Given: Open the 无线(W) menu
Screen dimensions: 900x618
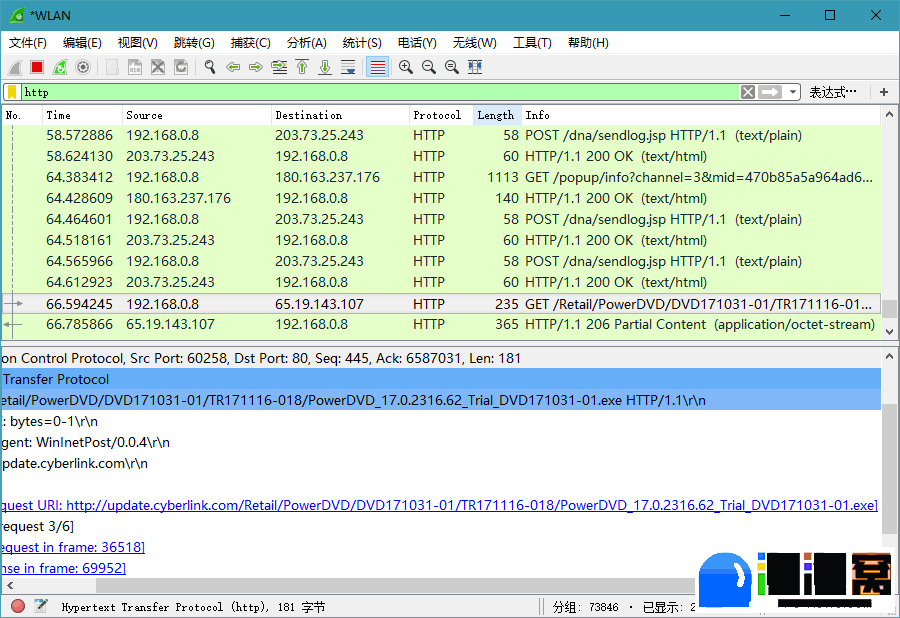Looking at the screenshot, I should 475,43.
